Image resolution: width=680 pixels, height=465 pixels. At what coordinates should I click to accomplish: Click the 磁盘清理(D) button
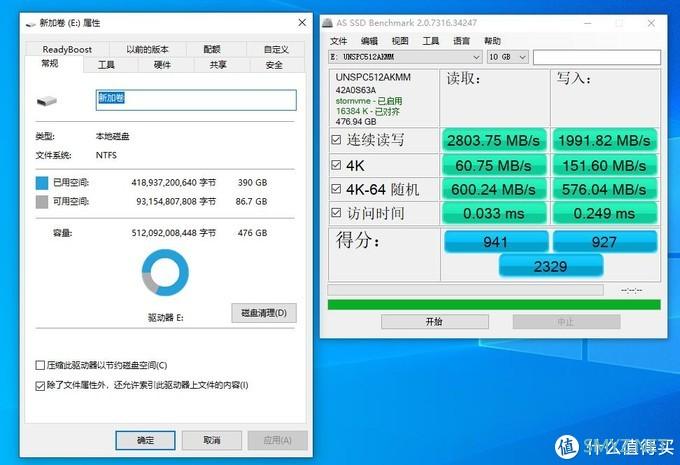pyautogui.click(x=264, y=313)
